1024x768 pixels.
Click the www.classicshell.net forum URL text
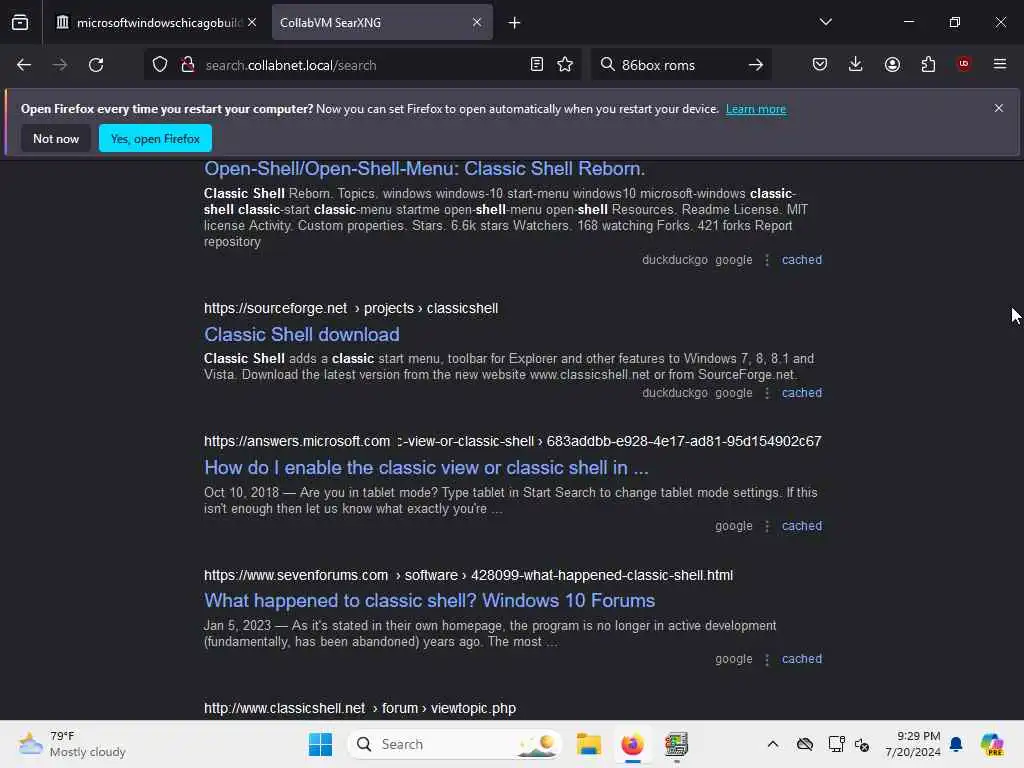(360, 709)
